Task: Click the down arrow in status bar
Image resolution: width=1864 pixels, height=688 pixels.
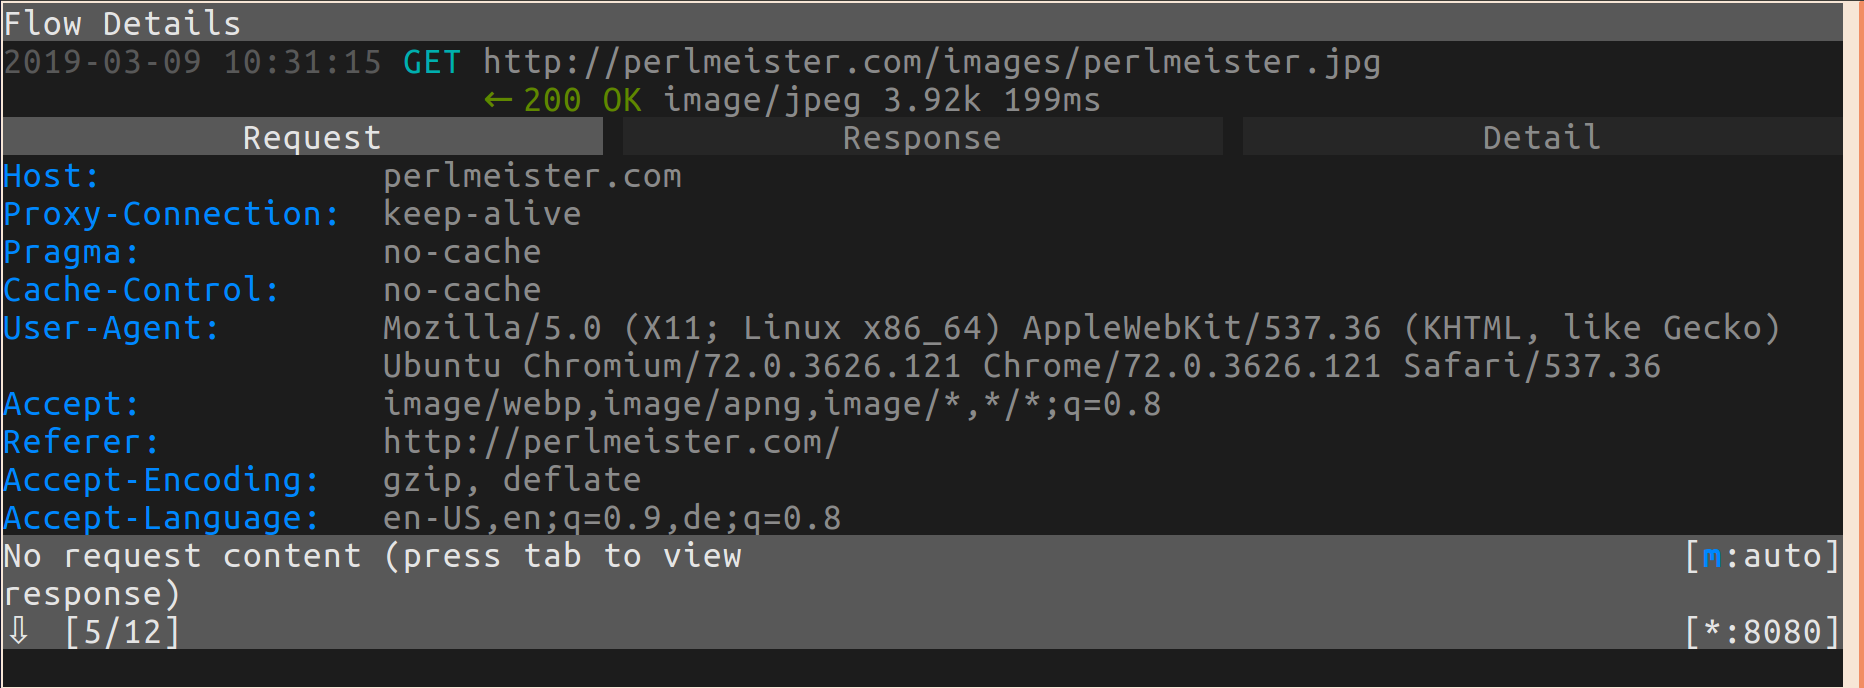Action: coord(18,632)
